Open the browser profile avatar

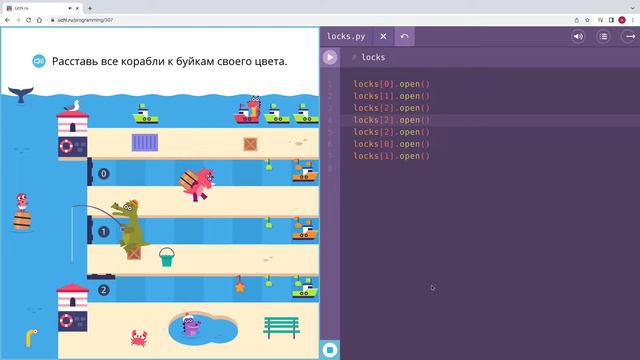622,20
